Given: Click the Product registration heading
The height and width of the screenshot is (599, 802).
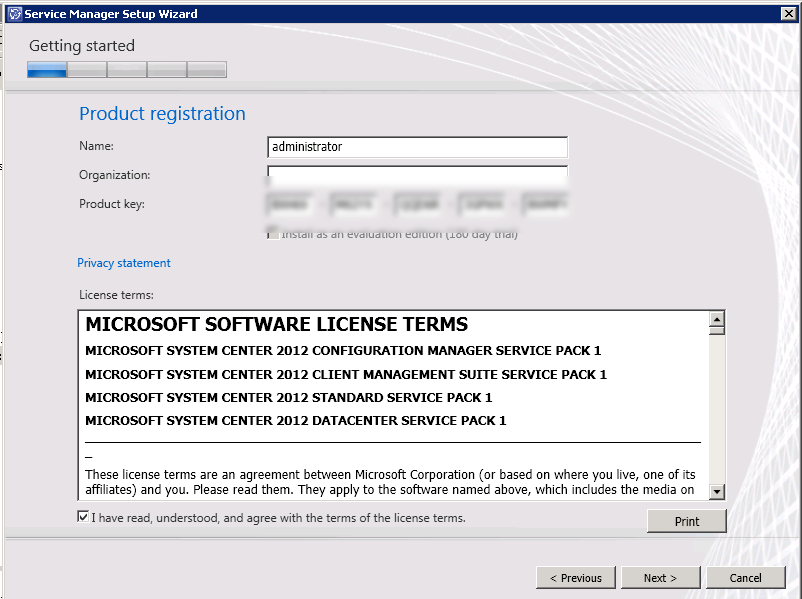Looking at the screenshot, I should click(162, 114).
